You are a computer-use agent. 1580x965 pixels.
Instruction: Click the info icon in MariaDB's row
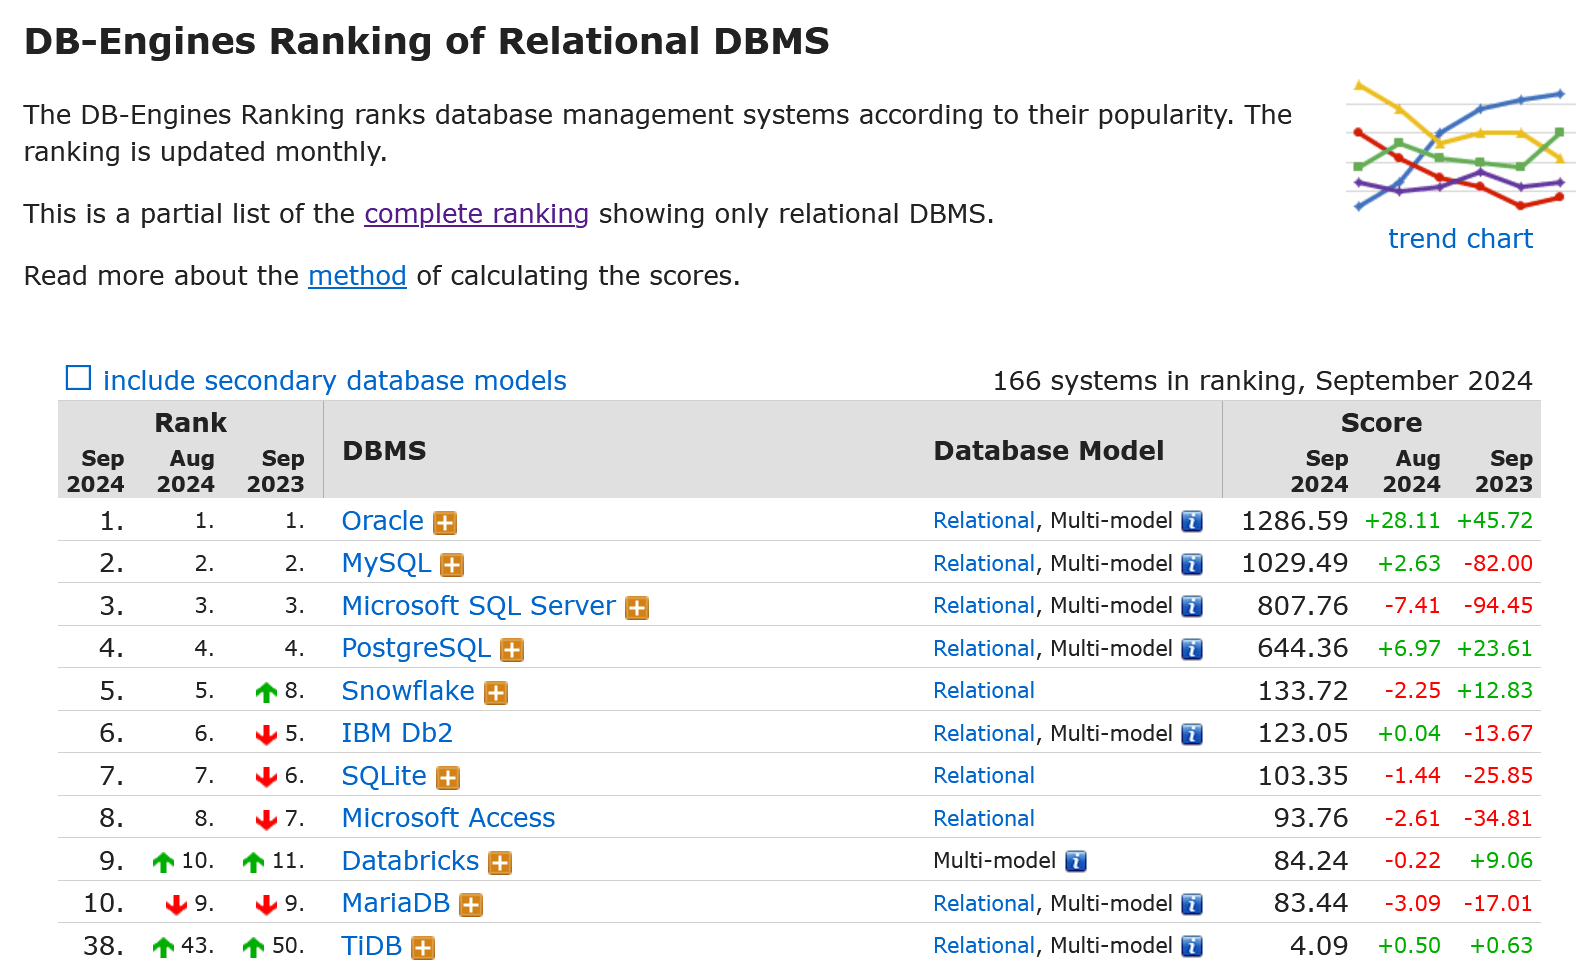click(1191, 904)
